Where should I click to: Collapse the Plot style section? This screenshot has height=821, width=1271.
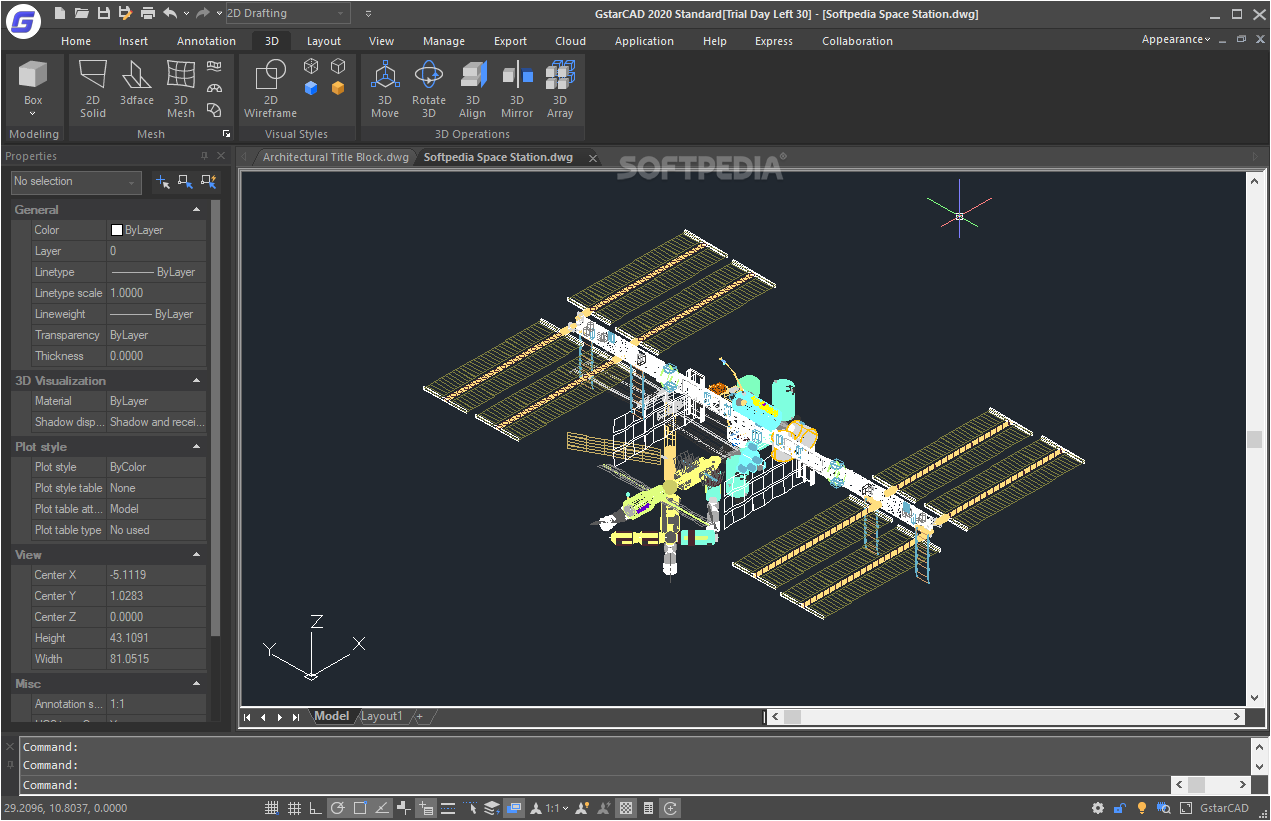196,447
